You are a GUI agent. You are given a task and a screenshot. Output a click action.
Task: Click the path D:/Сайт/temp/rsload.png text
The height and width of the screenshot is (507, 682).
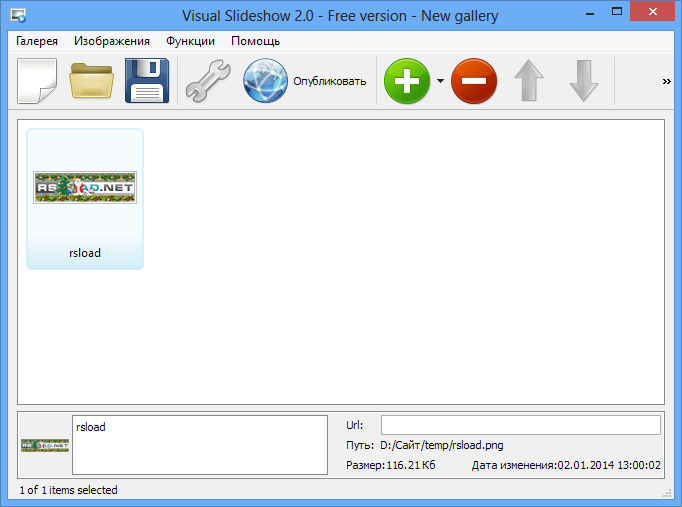point(441,445)
